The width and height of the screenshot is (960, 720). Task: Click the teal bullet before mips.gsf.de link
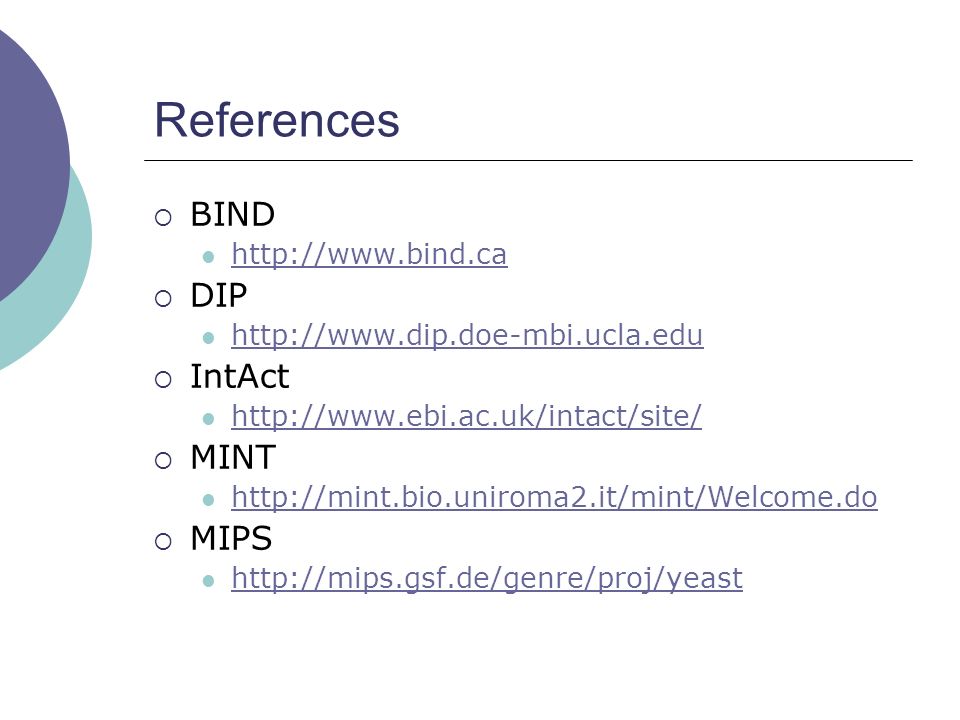click(208, 580)
